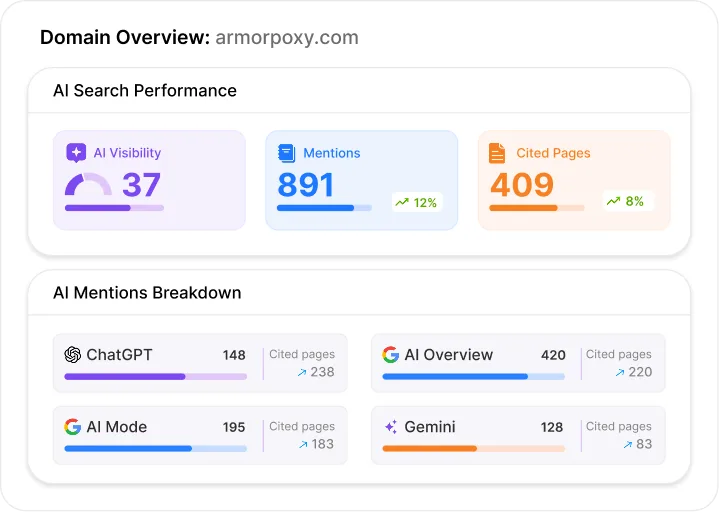Click 'Cited pages' text in AI Overview row
The width and height of the screenshot is (719, 512).
coord(619,354)
